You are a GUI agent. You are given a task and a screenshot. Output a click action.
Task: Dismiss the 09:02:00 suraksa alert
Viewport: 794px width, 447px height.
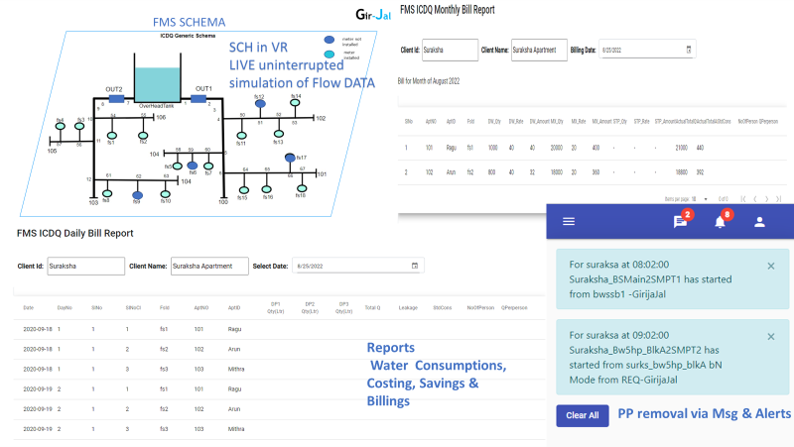pyautogui.click(x=771, y=337)
